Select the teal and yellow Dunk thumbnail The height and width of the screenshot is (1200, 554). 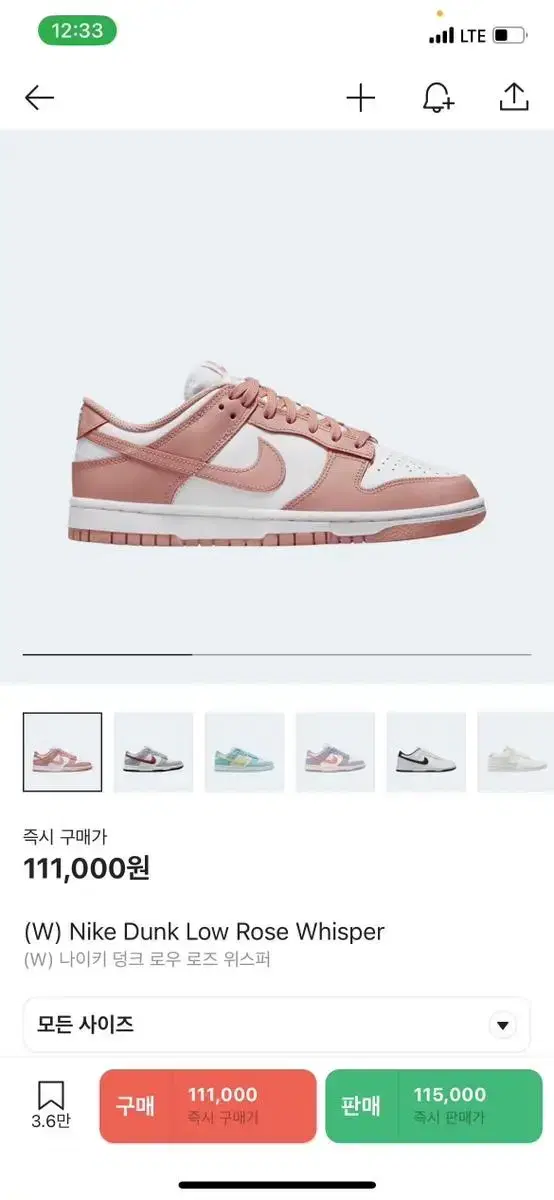(244, 752)
